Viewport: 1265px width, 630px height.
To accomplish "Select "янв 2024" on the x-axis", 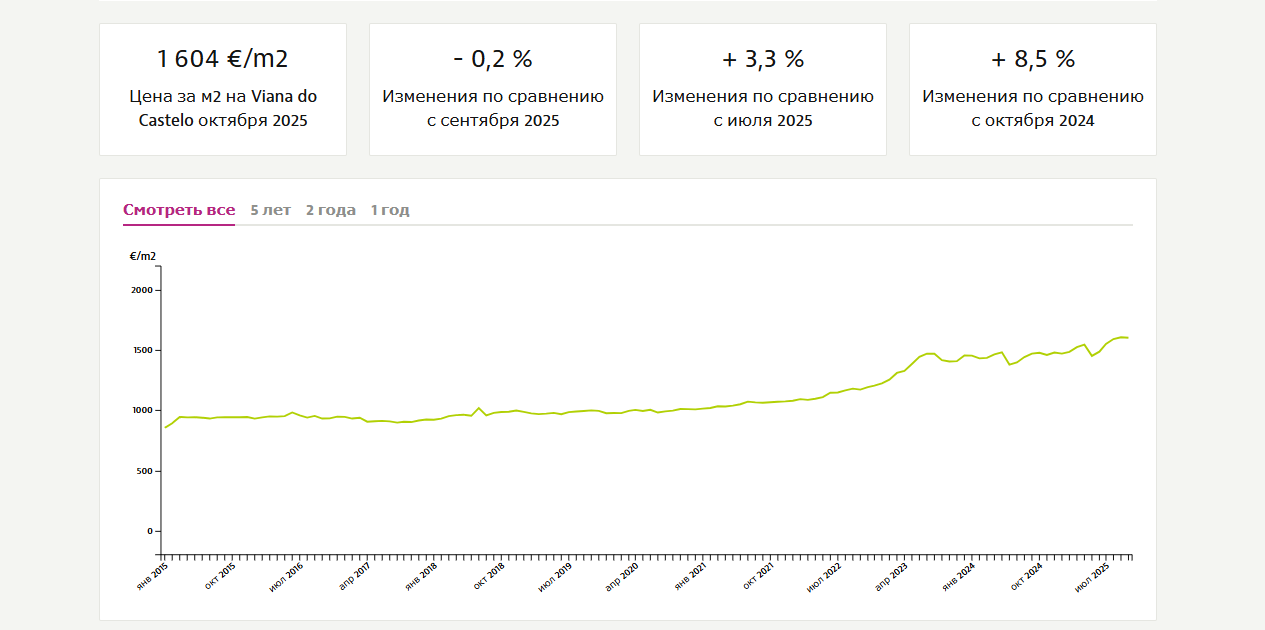I will pos(960,576).
